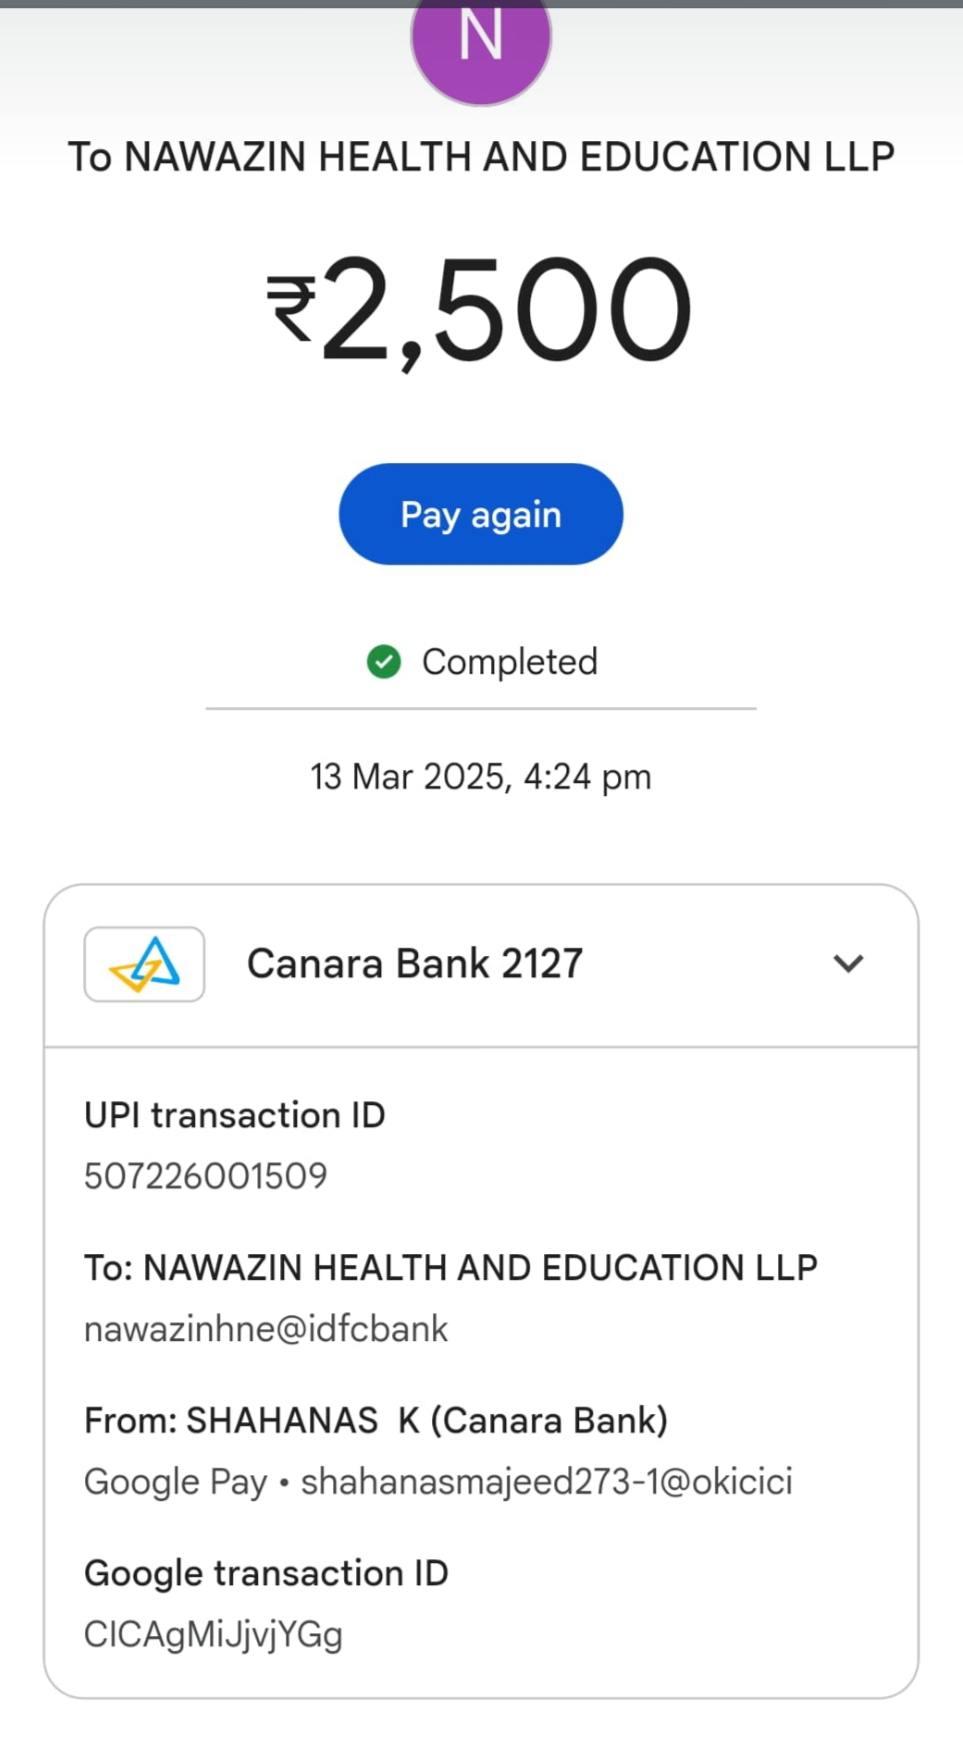
Task: Click the 13 Mar 2025 timestamp
Action: coord(481,777)
